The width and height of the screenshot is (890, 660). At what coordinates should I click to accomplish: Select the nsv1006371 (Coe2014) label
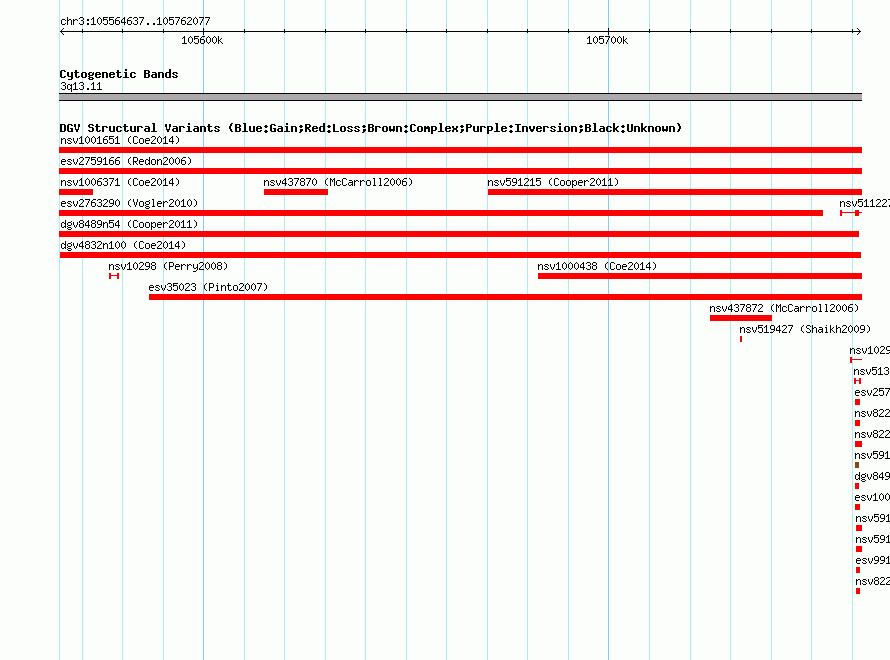120,182
